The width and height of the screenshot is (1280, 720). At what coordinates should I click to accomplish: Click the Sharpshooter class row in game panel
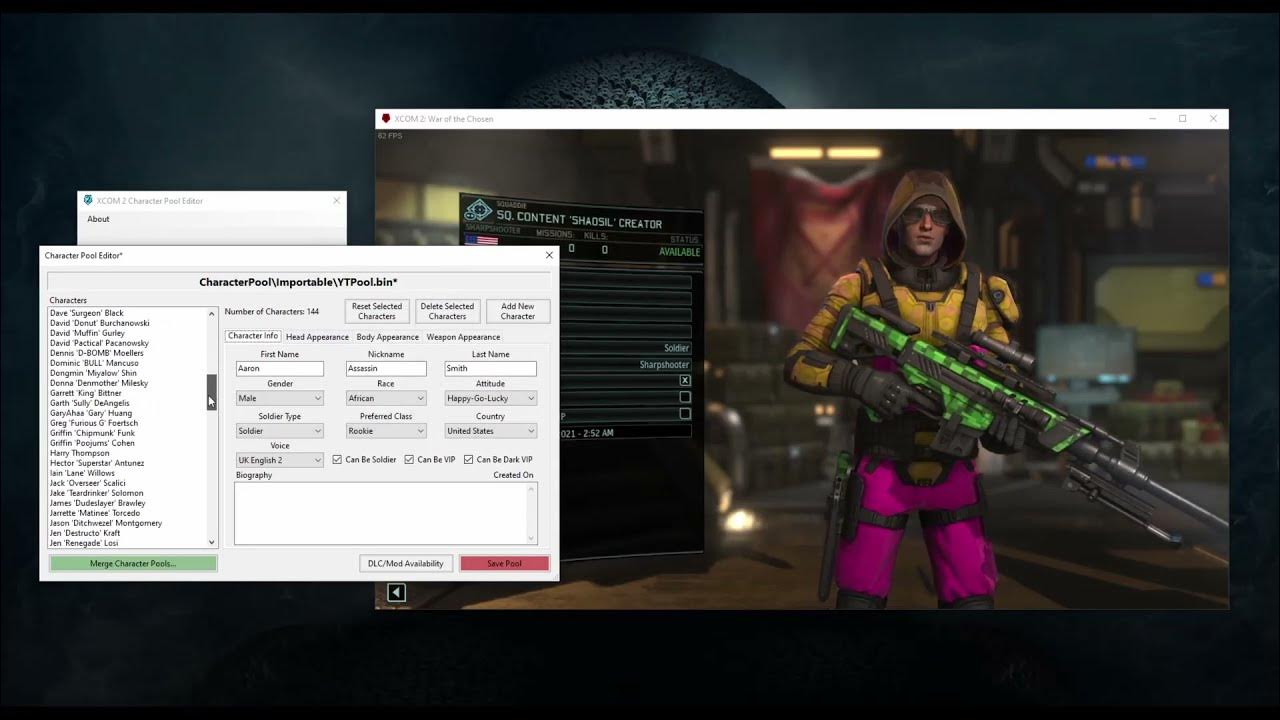[x=626, y=365]
